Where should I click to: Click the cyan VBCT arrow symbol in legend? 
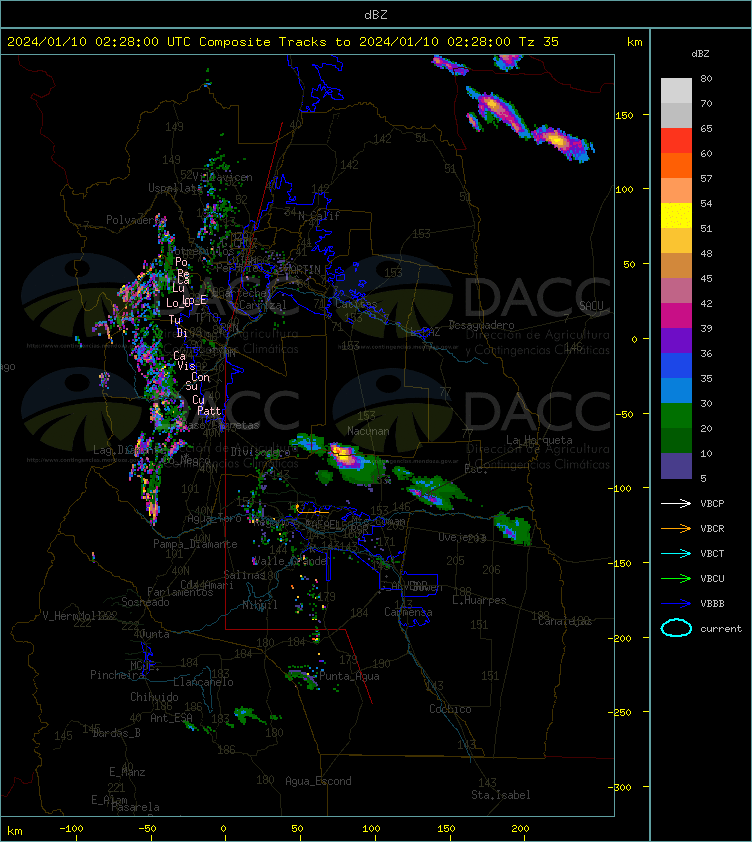(x=676, y=553)
